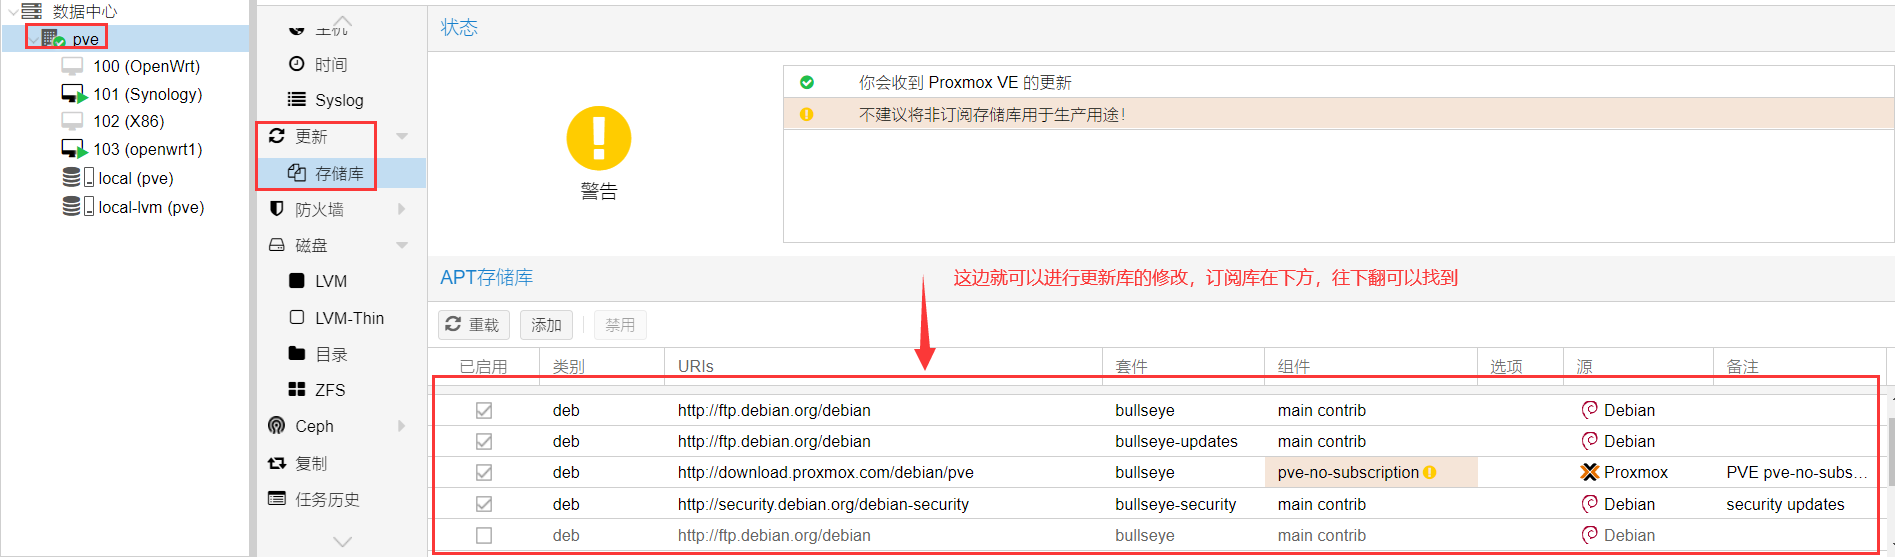Screen dimensions: 1895x557
Task: Select the security updates comment cell
Action: tap(1799, 504)
